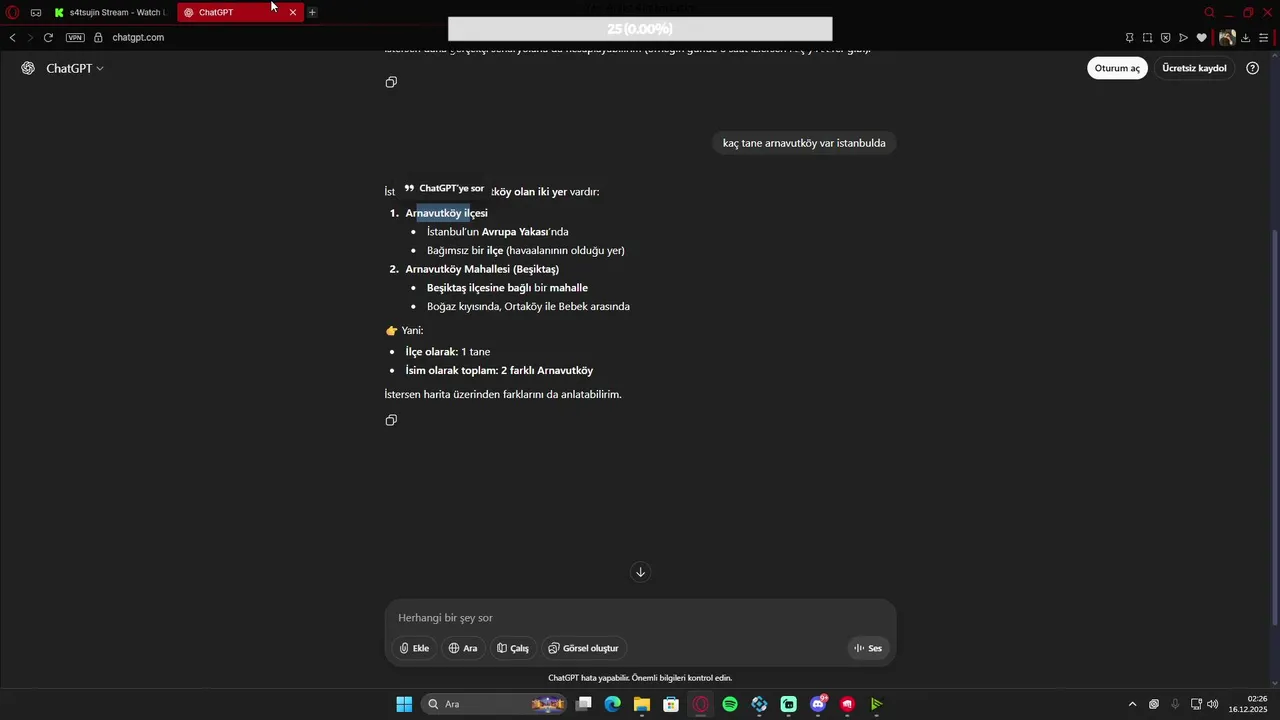Image resolution: width=1280 pixels, height=720 pixels.
Task: Click the Ara web search button
Action: click(462, 648)
